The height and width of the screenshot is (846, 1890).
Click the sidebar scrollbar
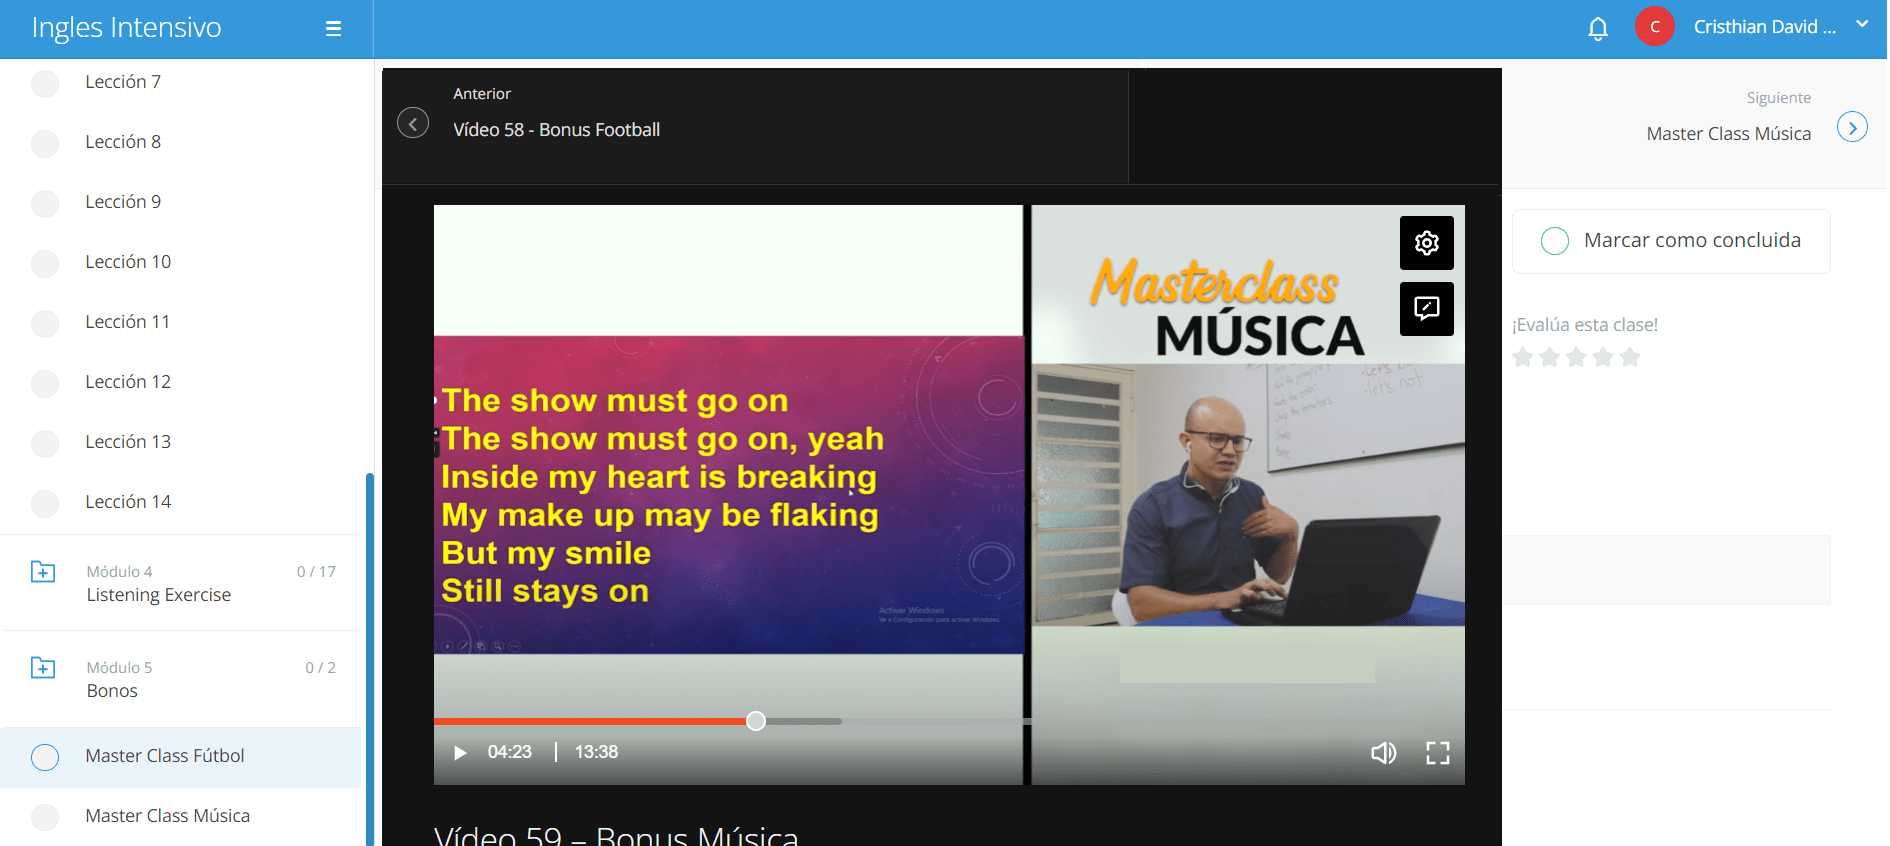coord(370,660)
